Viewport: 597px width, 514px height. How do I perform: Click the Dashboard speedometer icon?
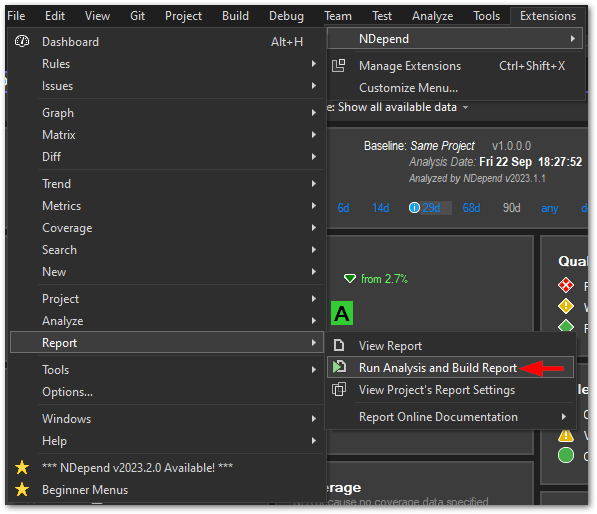(22, 41)
